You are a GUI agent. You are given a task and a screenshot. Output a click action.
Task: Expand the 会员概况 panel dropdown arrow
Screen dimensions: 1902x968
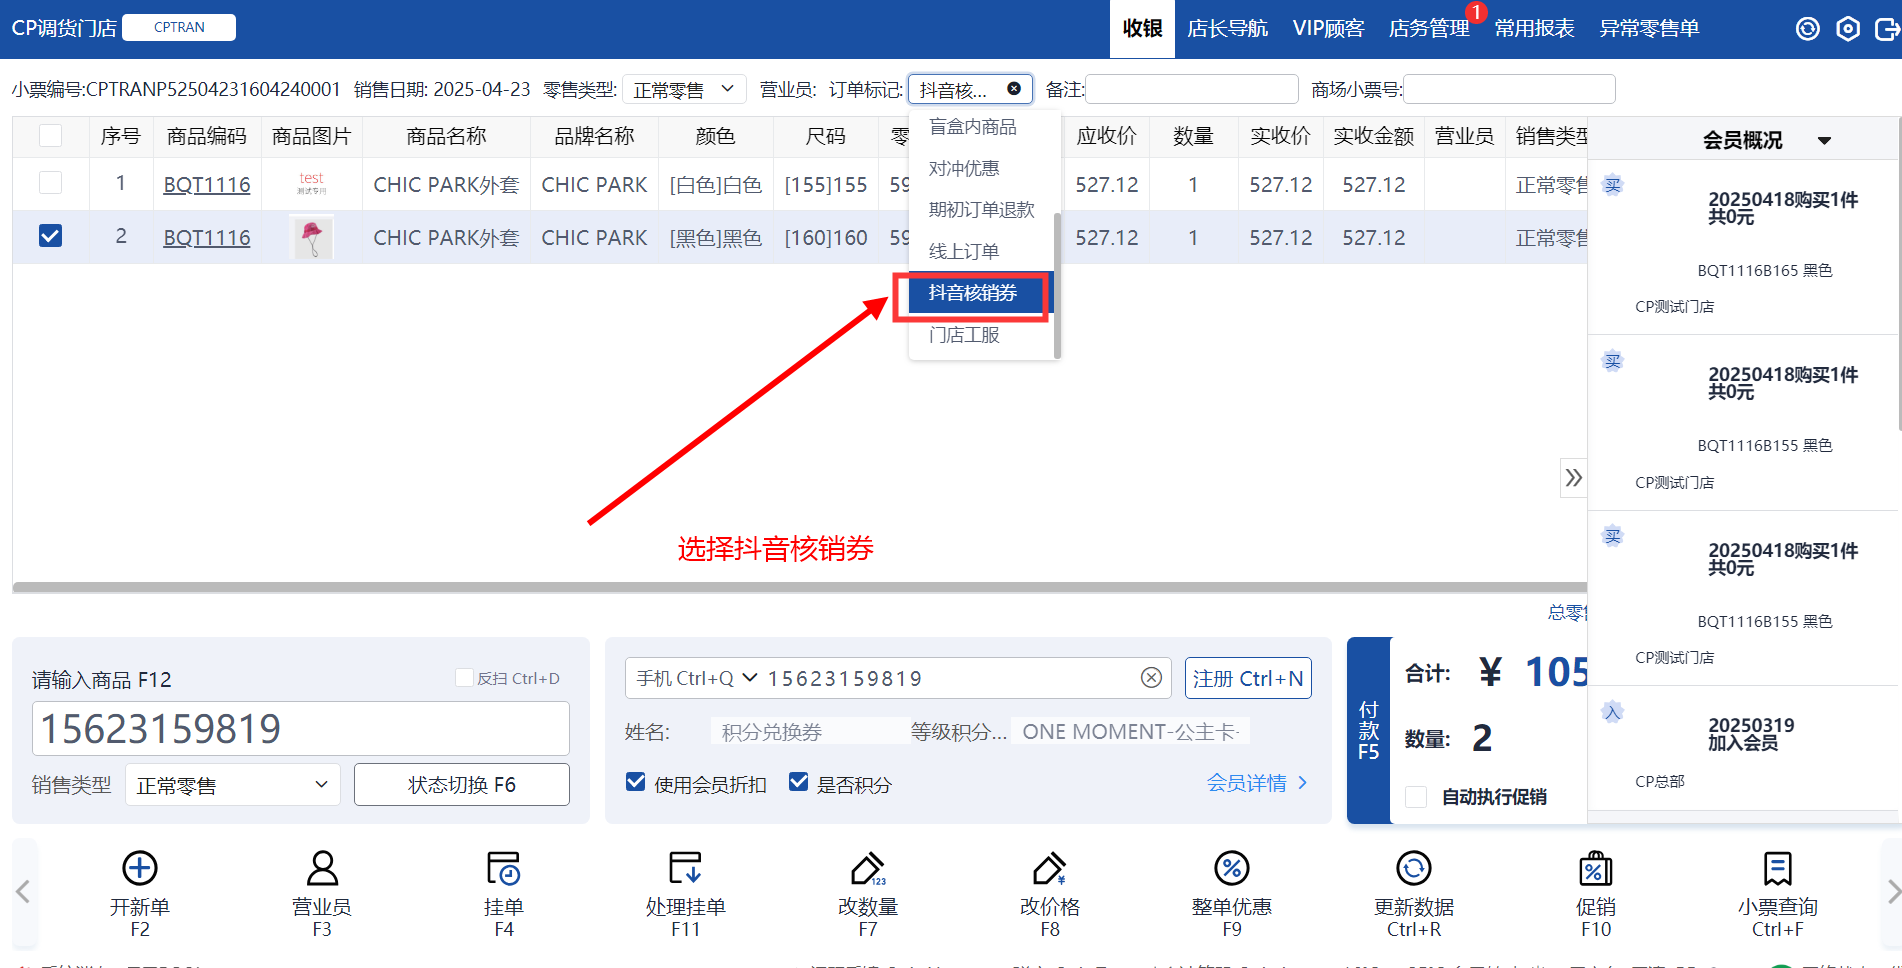tap(1824, 141)
